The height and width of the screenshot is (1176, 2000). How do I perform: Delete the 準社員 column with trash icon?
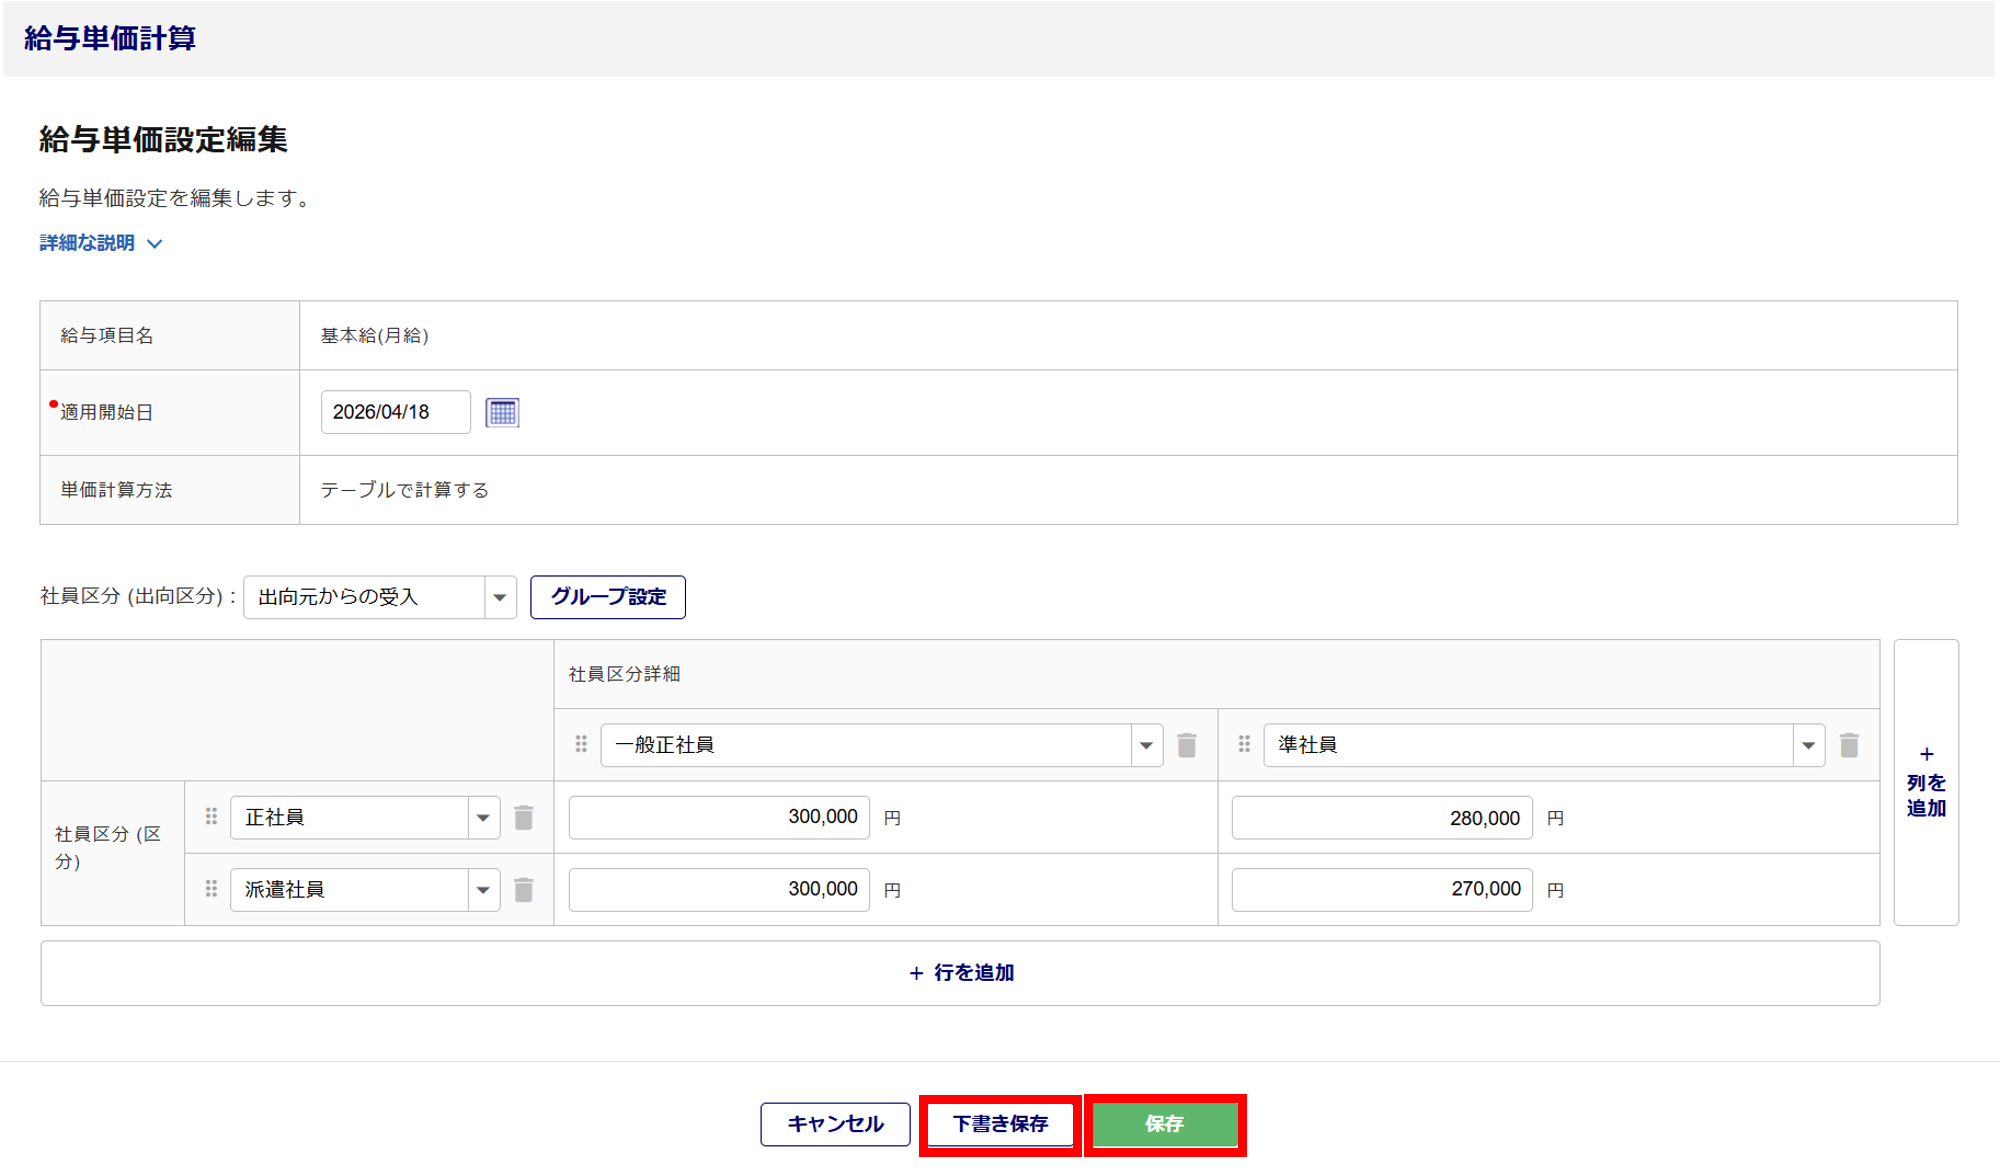[x=1849, y=745]
